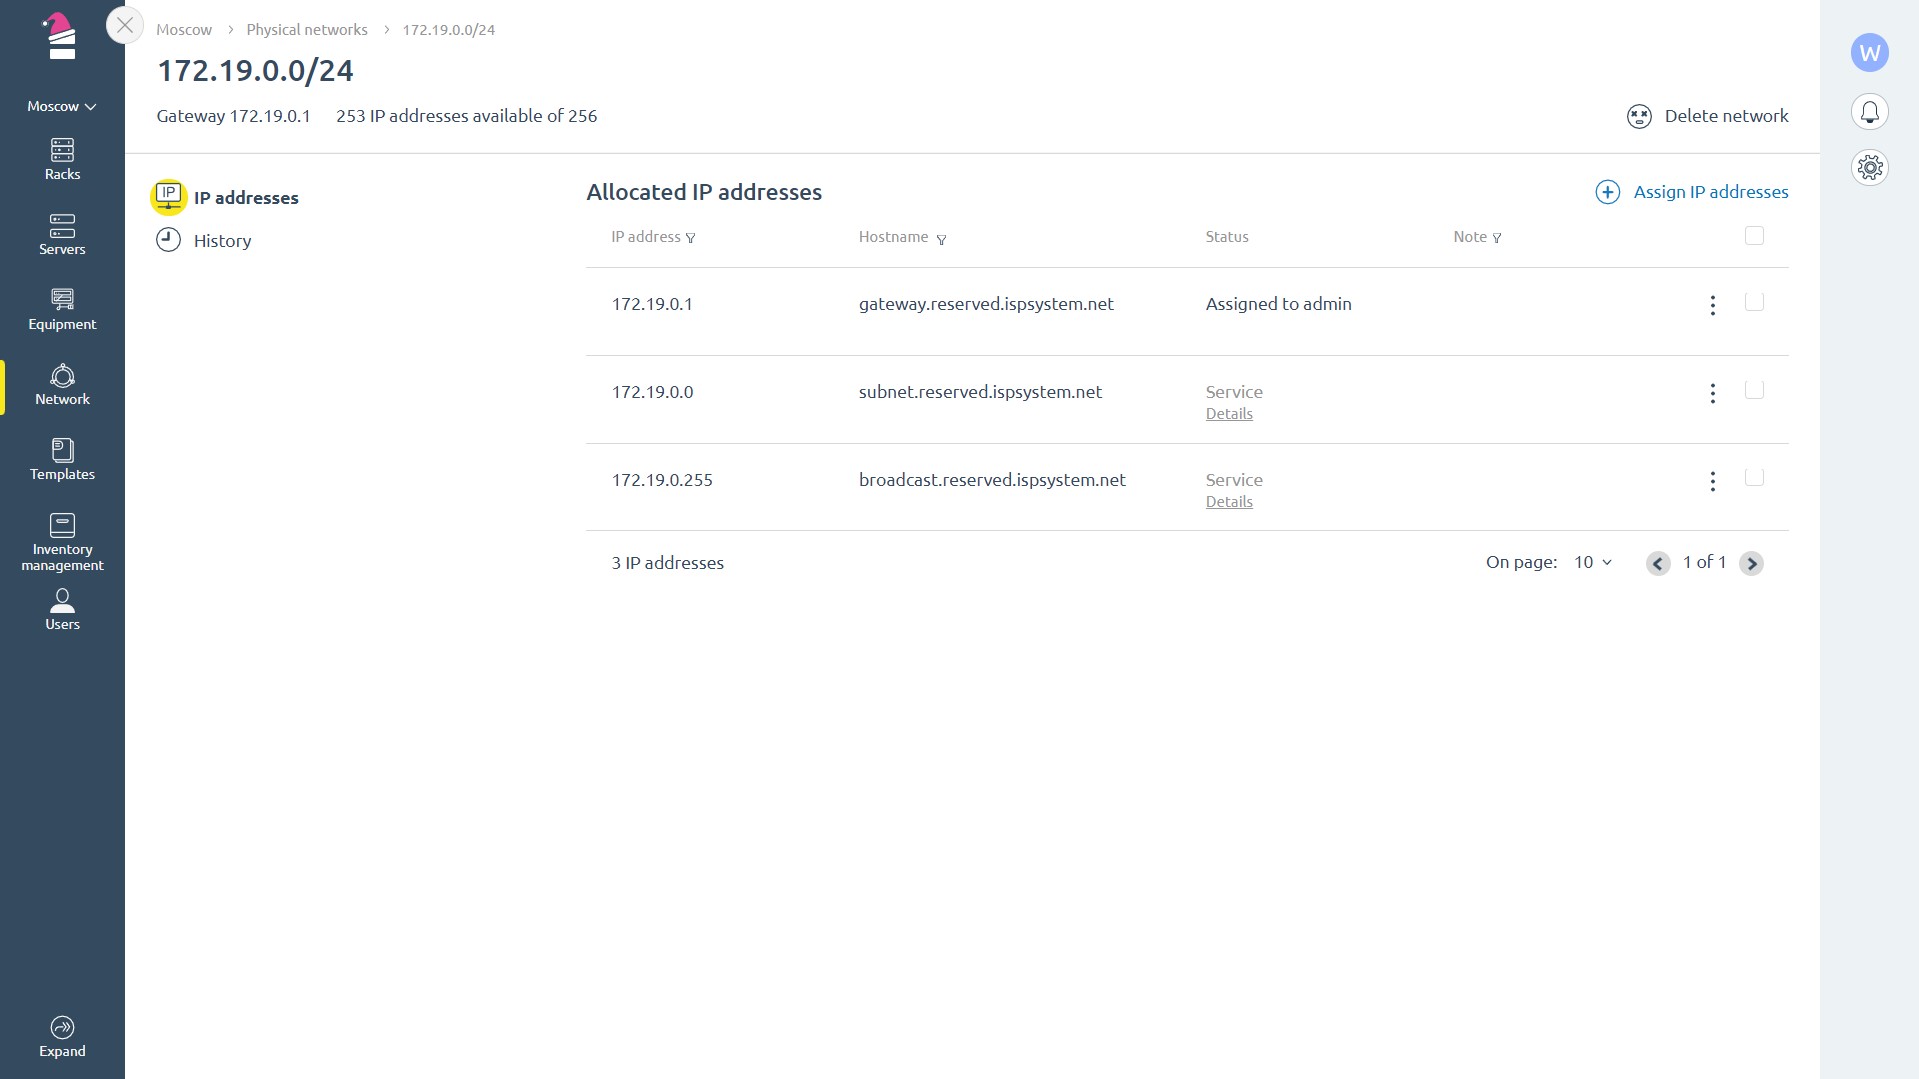Open Inventory management

62,543
